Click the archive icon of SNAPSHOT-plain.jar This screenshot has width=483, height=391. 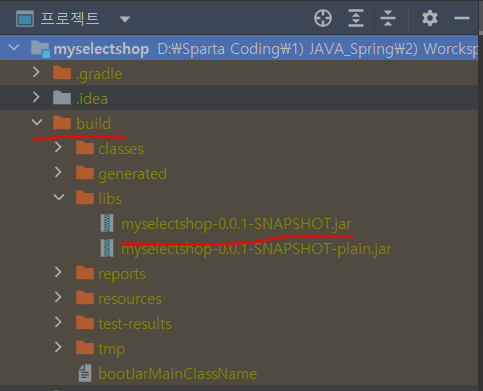(107, 248)
